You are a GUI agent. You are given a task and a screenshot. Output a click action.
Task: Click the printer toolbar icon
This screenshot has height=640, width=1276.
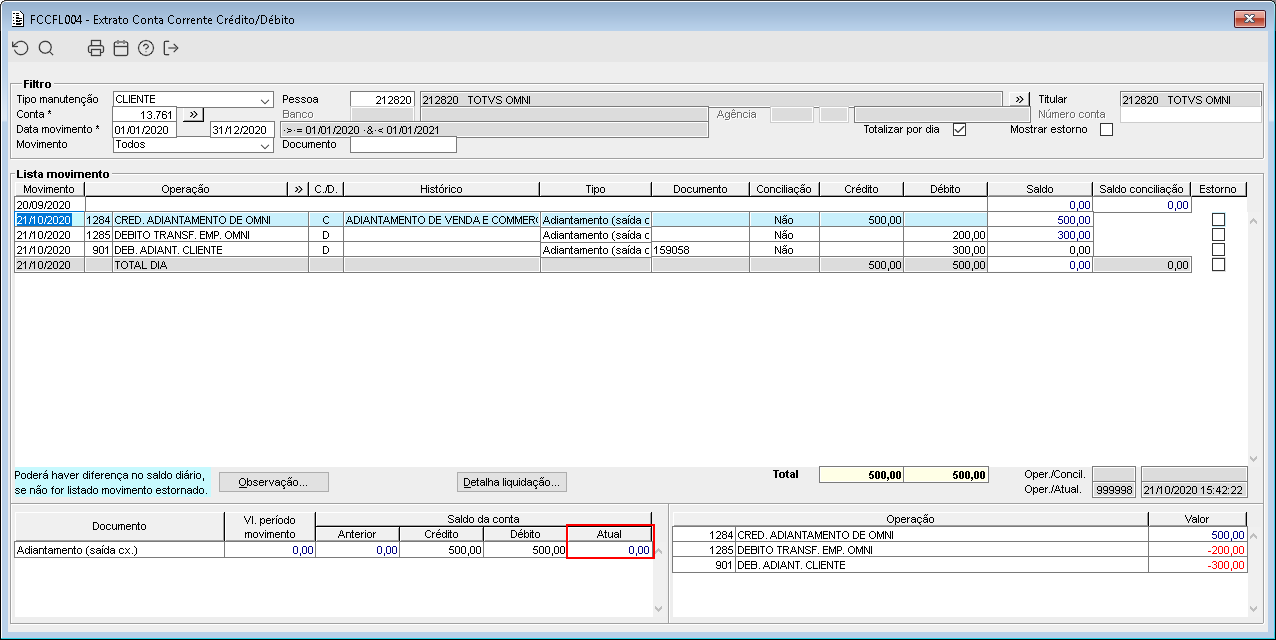click(x=96, y=48)
